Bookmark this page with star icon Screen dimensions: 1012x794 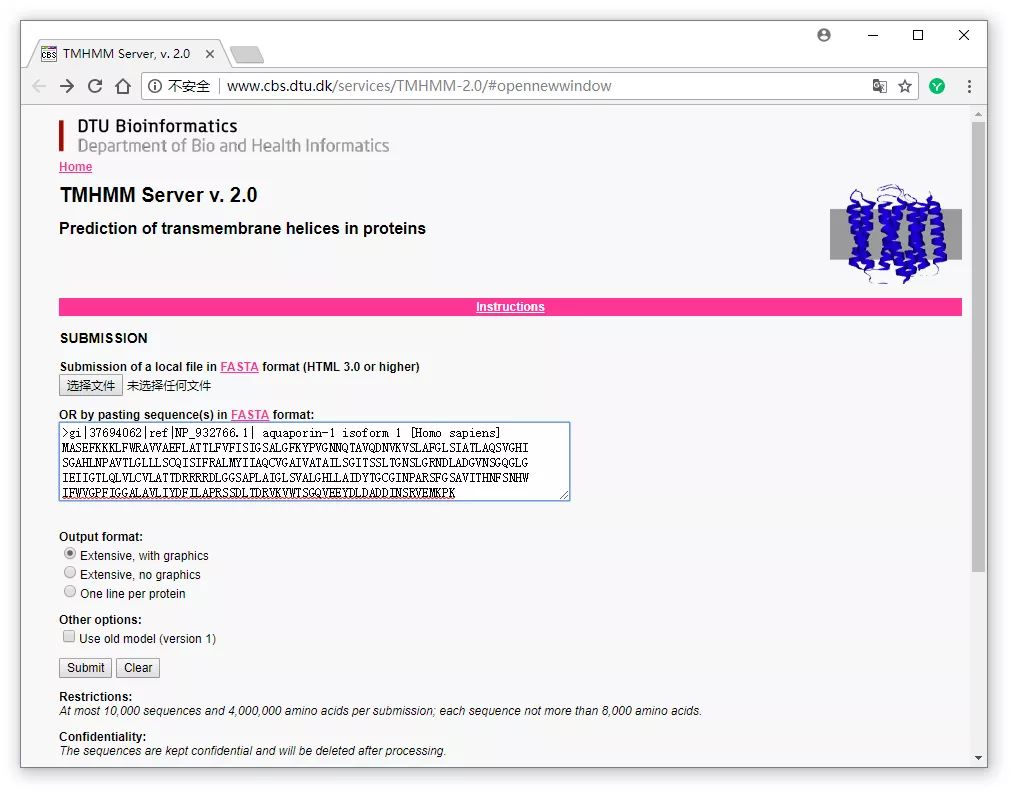click(x=905, y=86)
